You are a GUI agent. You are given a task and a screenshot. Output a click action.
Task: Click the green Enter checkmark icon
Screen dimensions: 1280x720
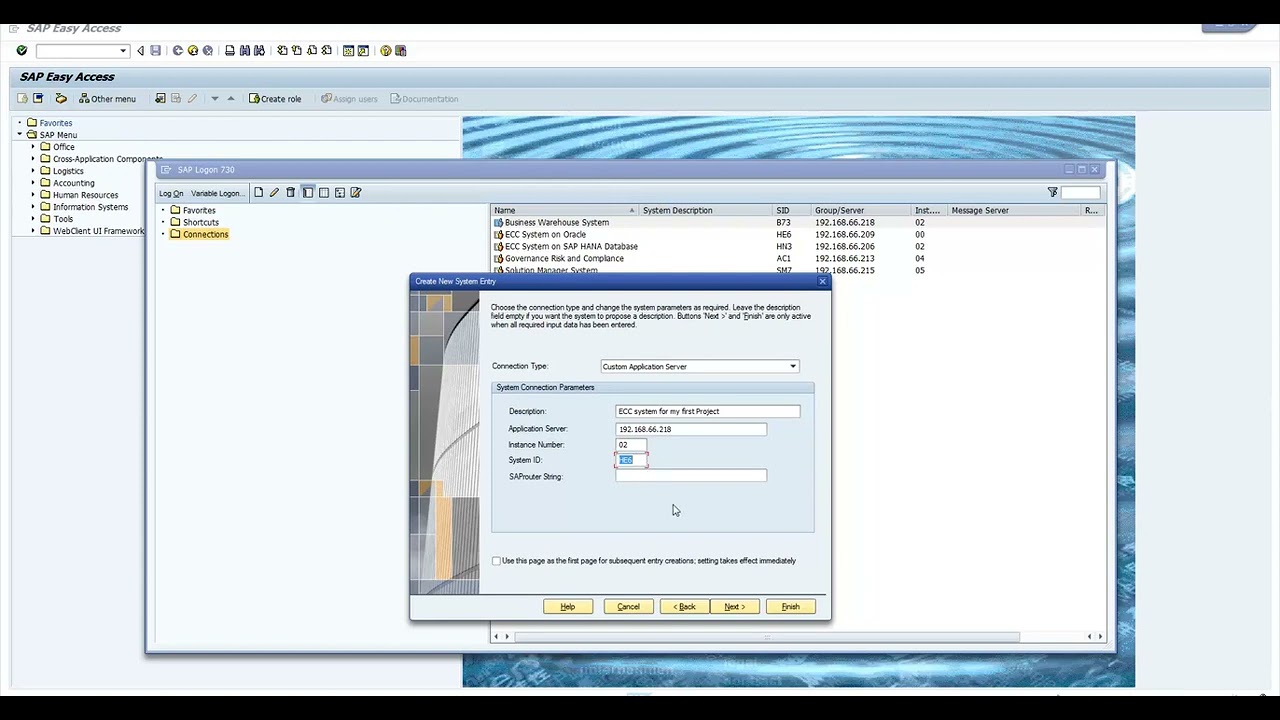point(21,50)
